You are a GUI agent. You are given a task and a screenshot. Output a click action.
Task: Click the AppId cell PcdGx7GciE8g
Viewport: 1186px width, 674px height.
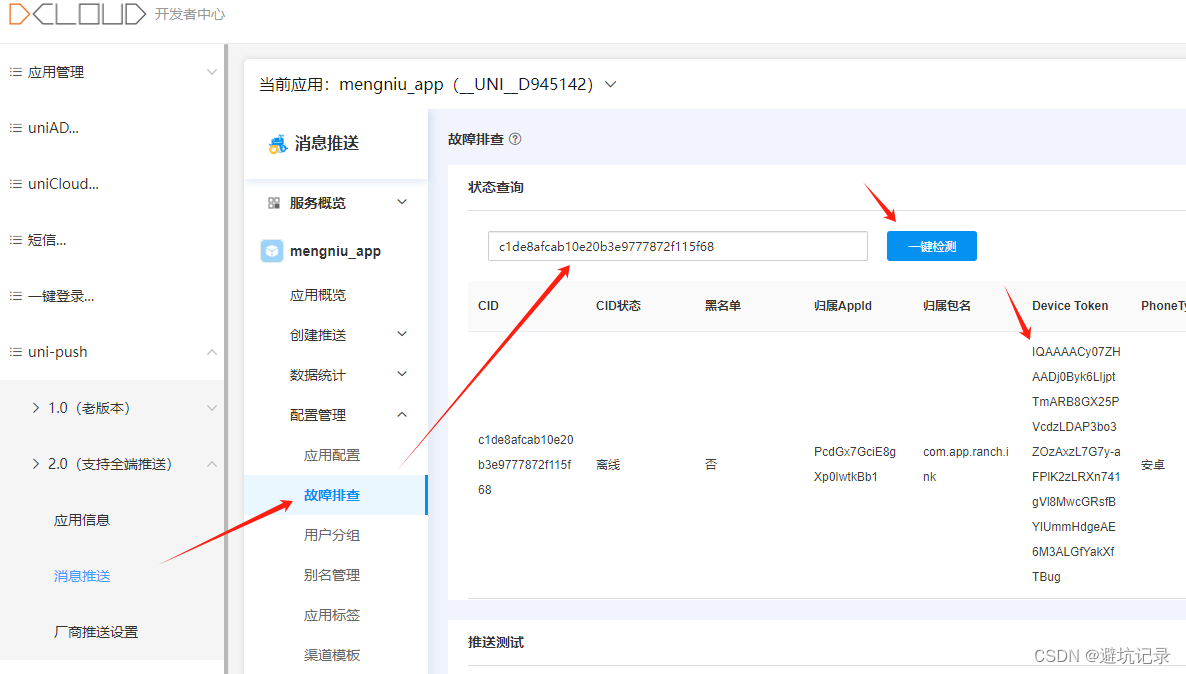[x=855, y=464]
